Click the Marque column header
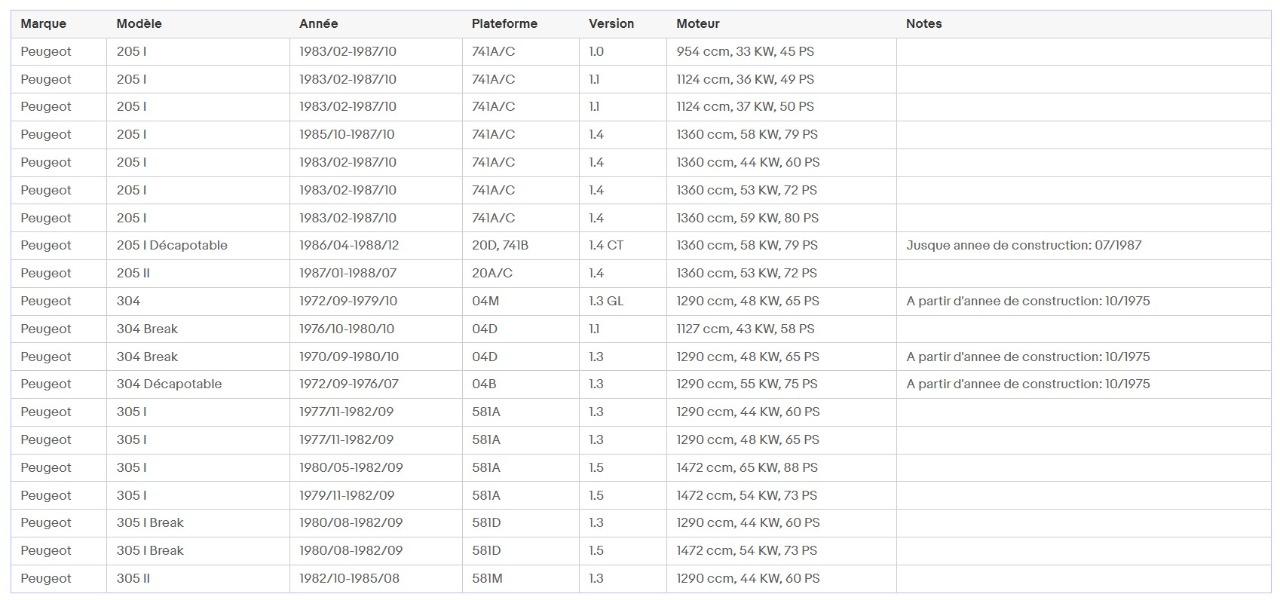This screenshot has width=1280, height=600. click(43, 24)
